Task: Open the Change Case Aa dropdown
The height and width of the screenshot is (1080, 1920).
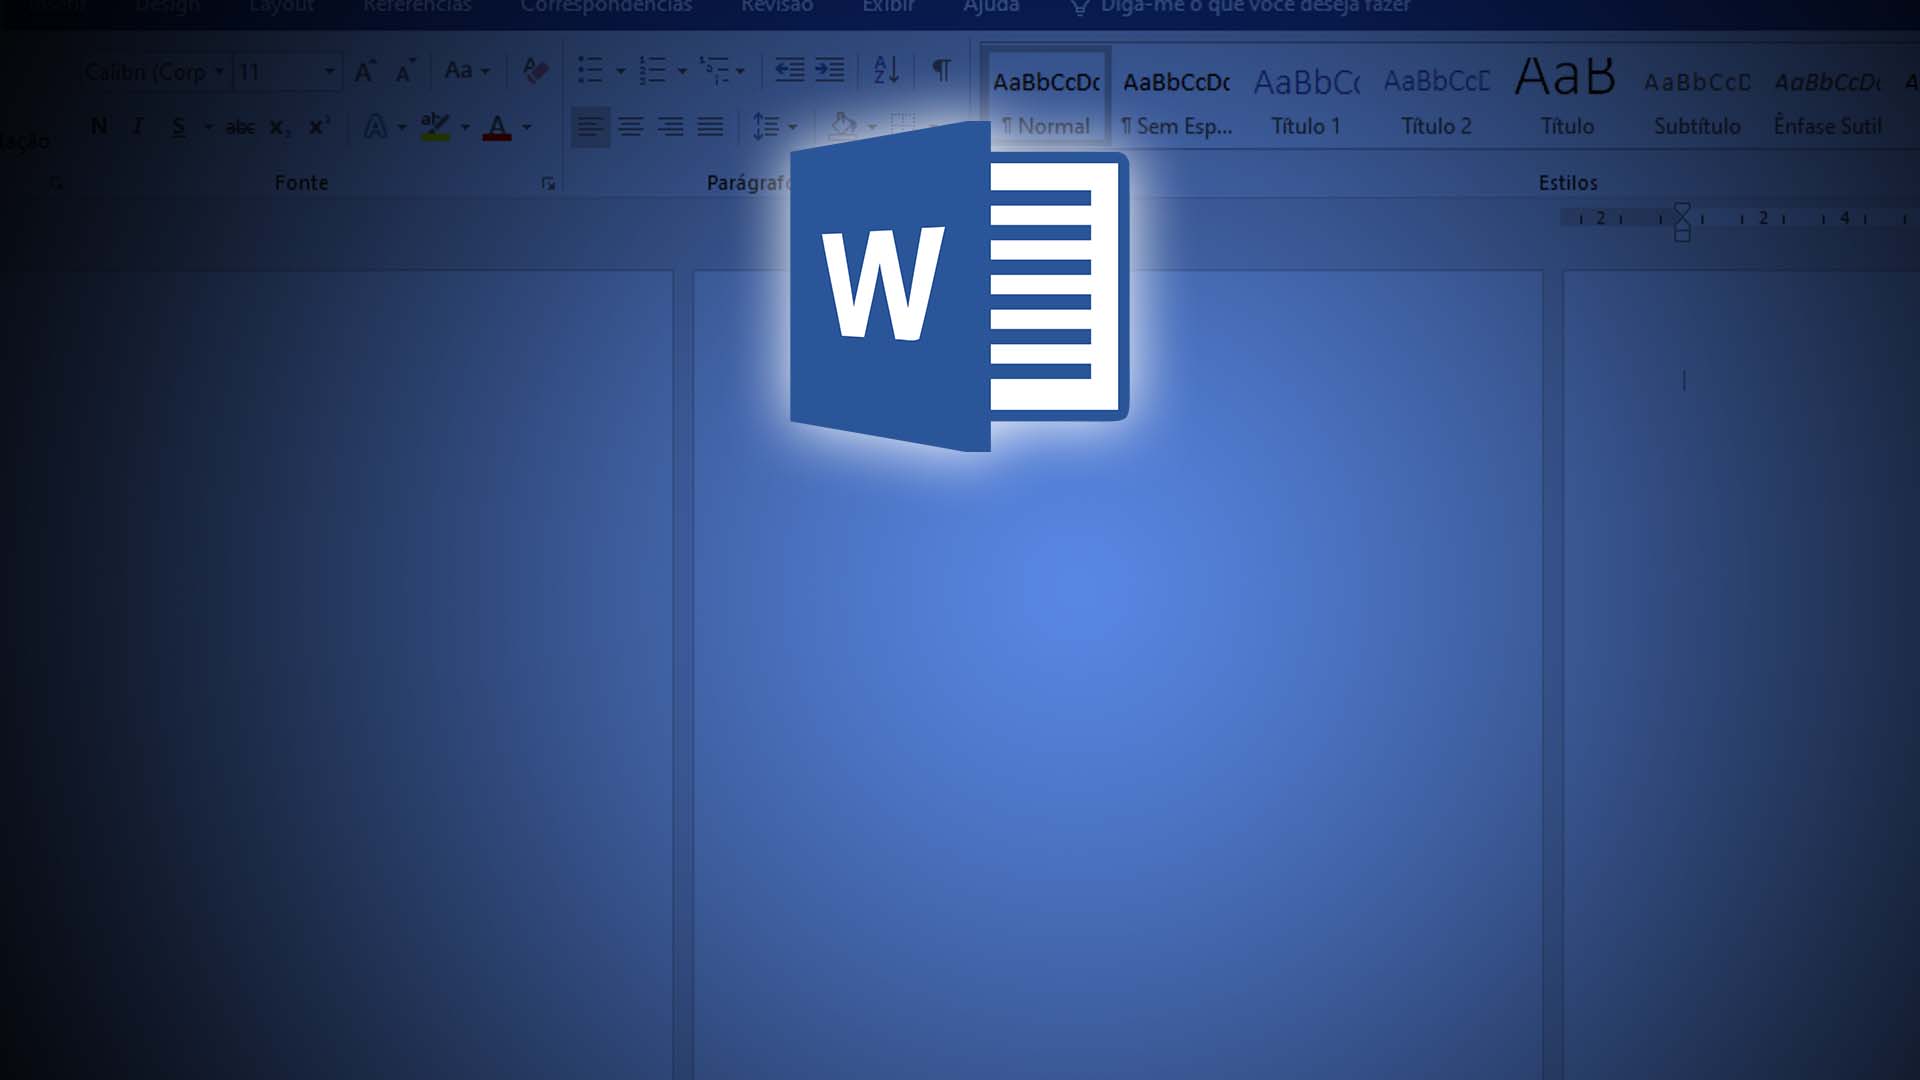Action: tap(467, 71)
